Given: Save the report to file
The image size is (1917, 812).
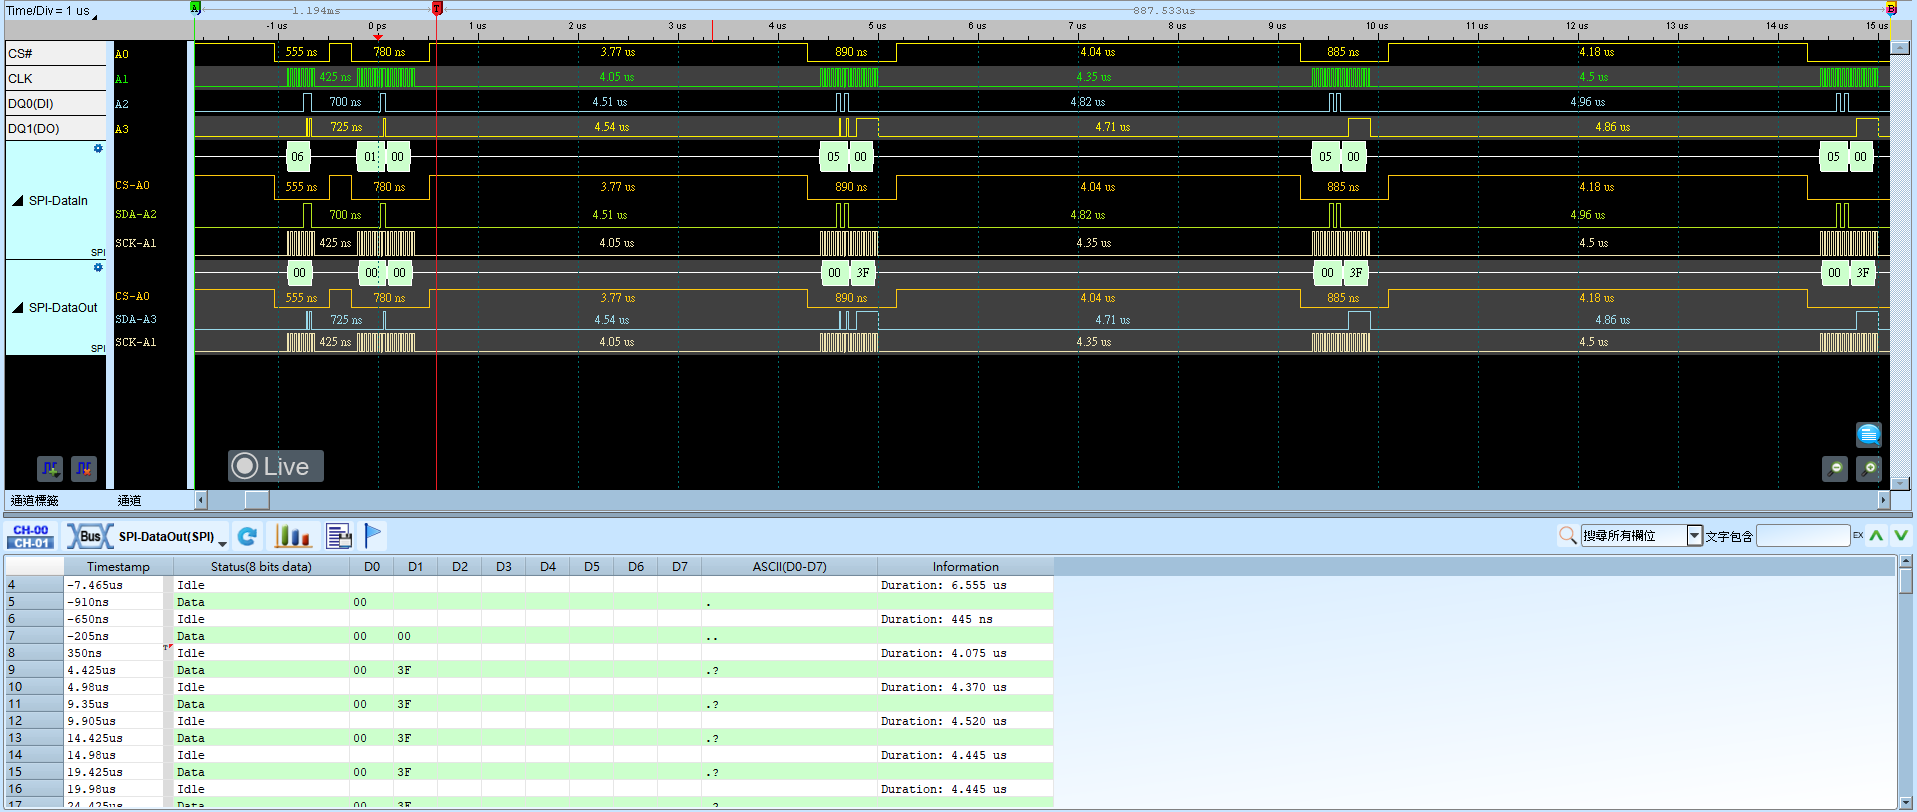Looking at the screenshot, I should [x=339, y=537].
